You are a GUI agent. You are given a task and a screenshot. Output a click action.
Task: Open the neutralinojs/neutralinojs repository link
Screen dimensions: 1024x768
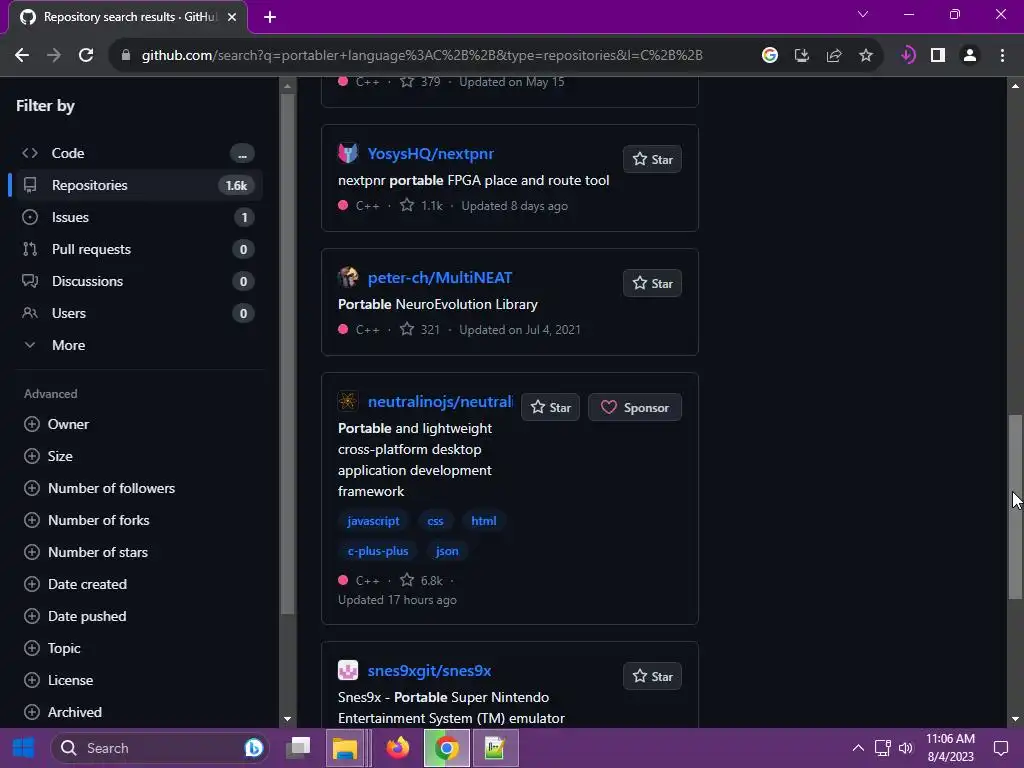(440, 402)
